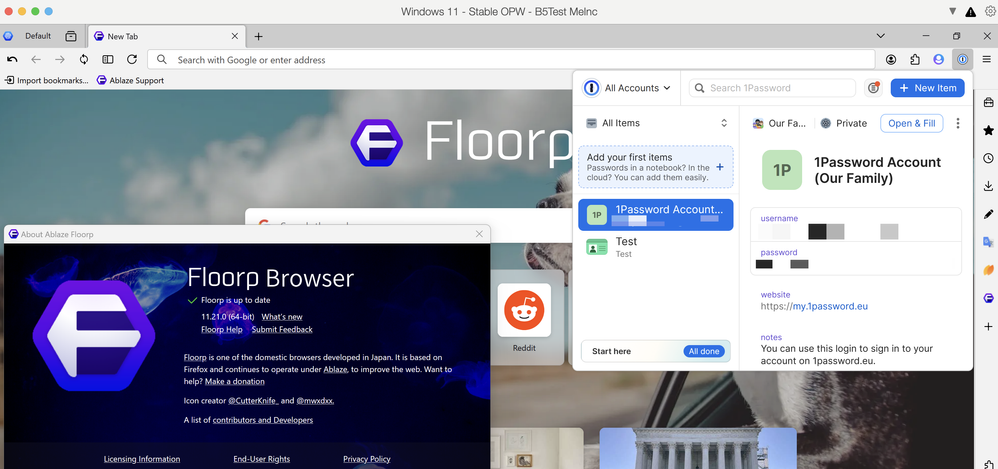Open the three-dot item options menu
998x469 pixels.
[958, 124]
